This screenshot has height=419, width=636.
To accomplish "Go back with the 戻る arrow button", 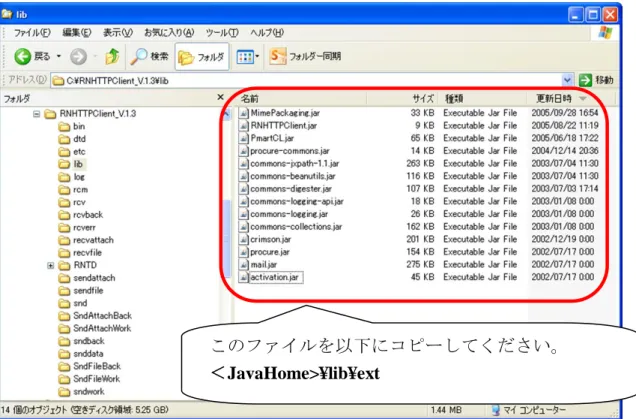I will (32, 56).
